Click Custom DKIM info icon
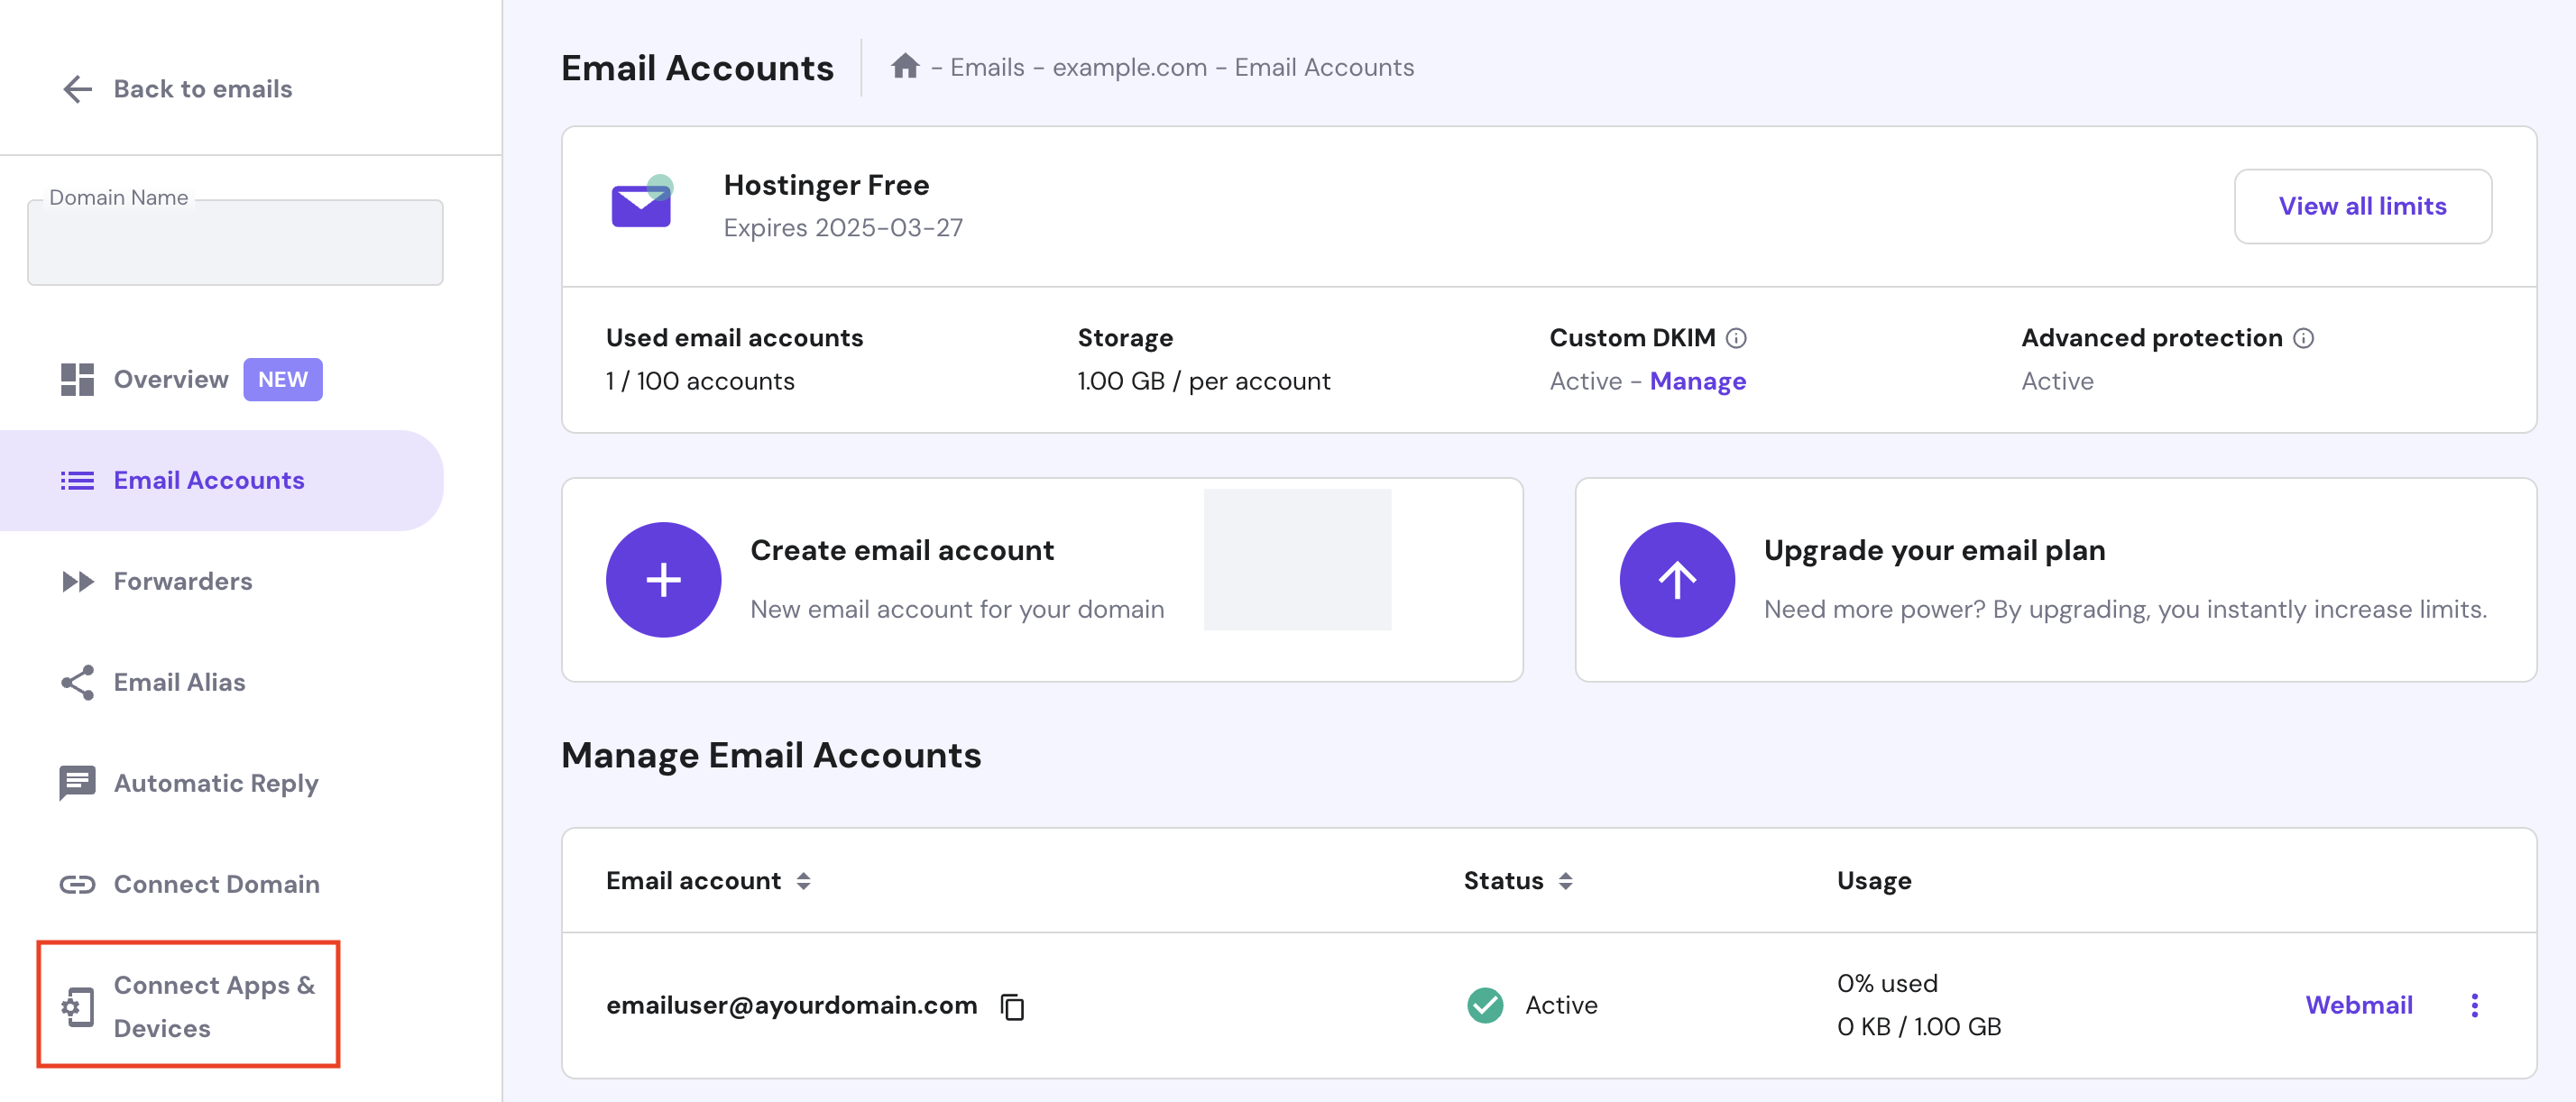This screenshot has height=1102, width=2576. pos(1736,339)
